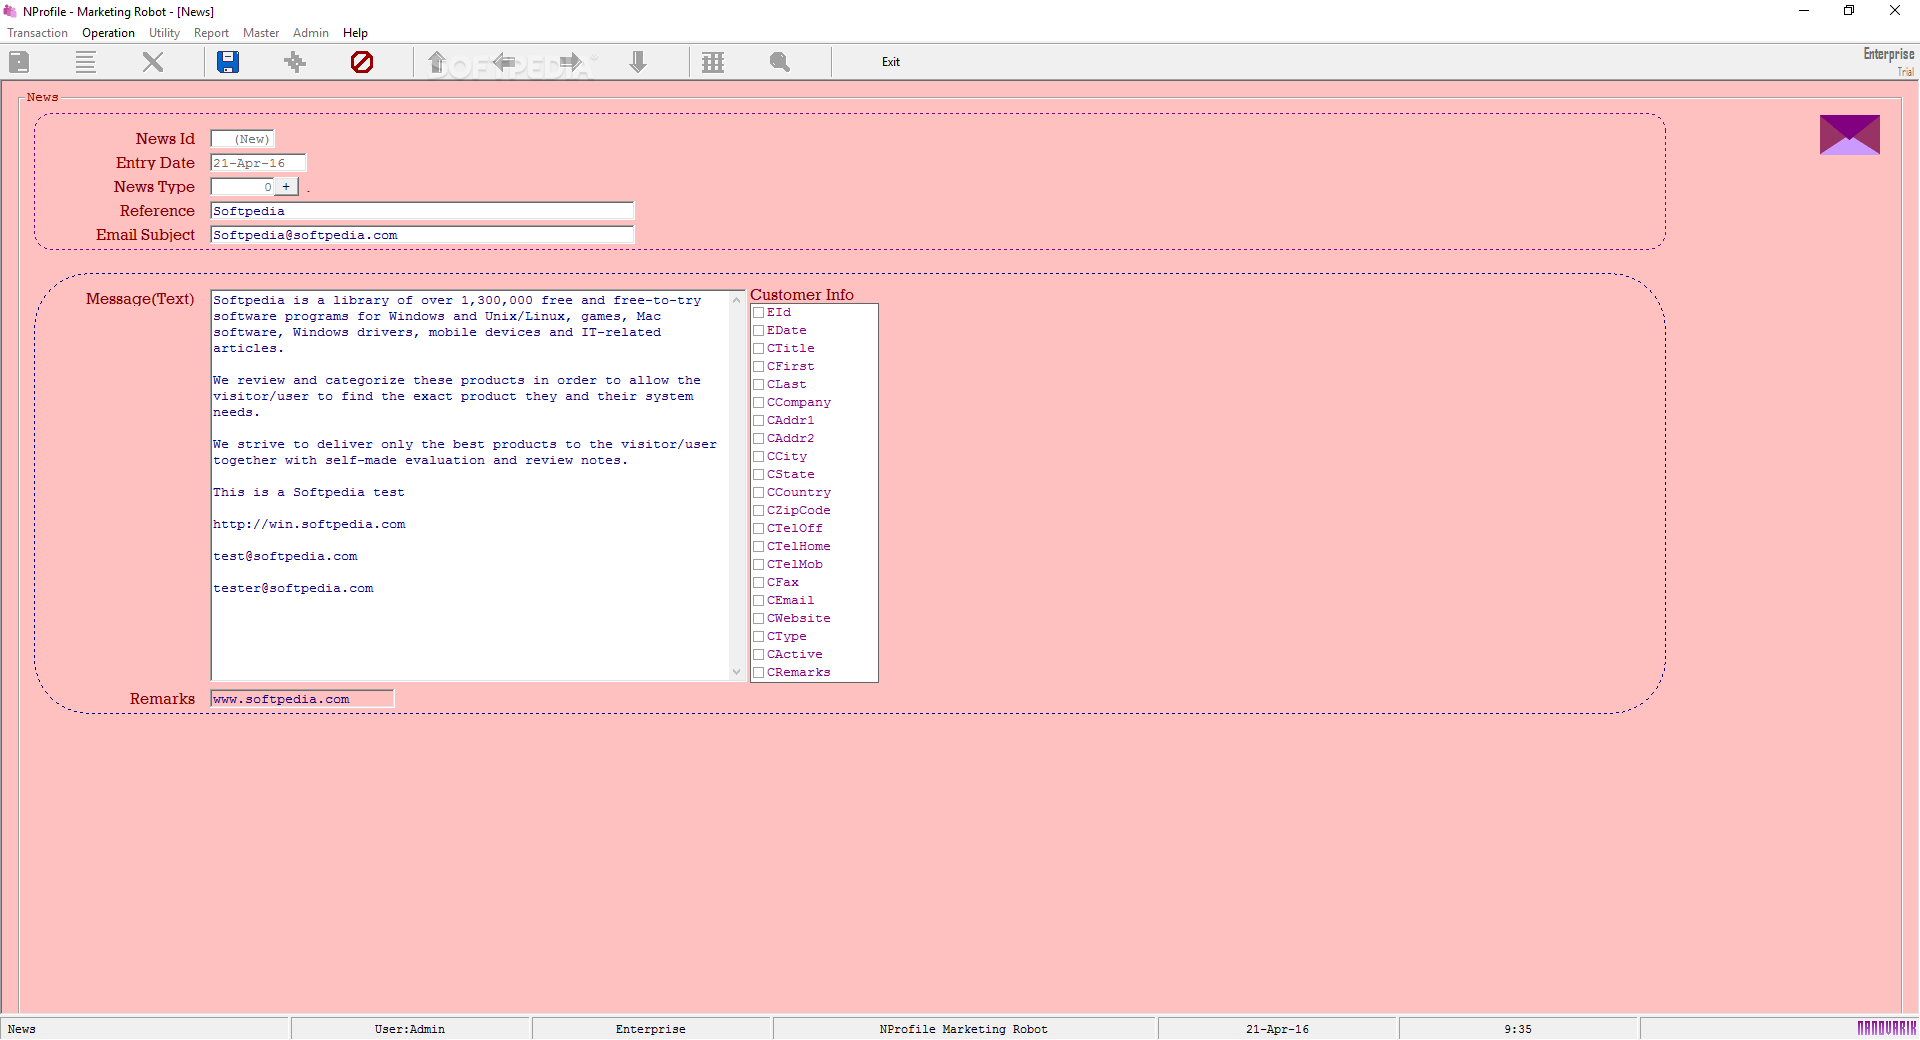Click the News status bar entry

click(145, 1029)
